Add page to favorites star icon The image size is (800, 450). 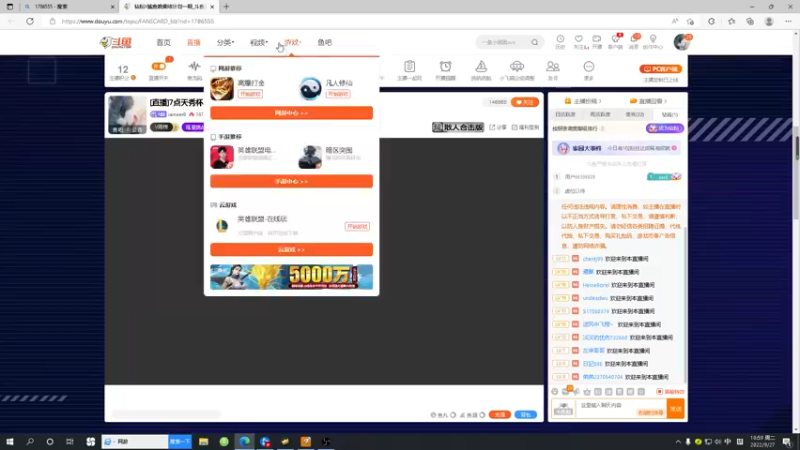pyautogui.click(x=690, y=21)
